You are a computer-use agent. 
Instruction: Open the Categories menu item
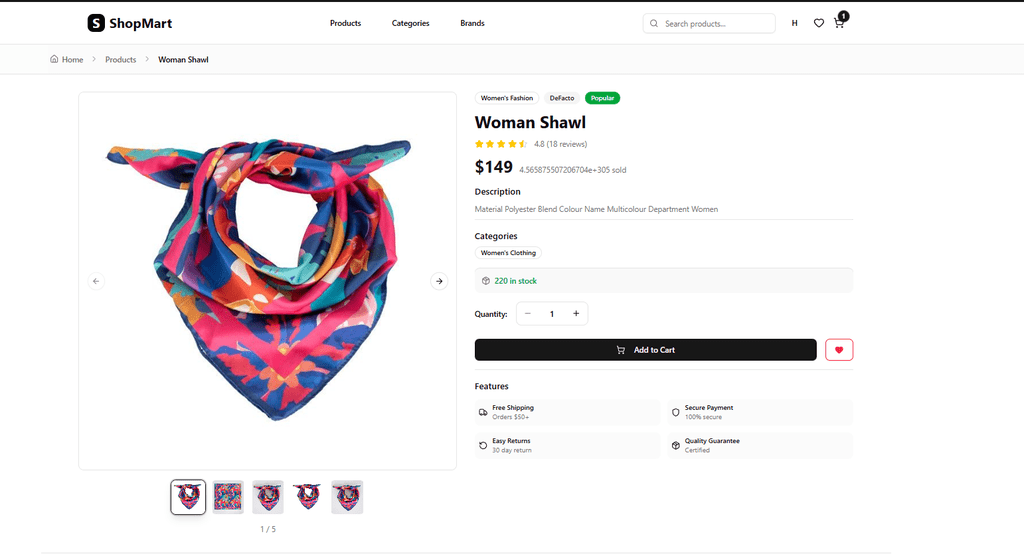pyautogui.click(x=410, y=23)
